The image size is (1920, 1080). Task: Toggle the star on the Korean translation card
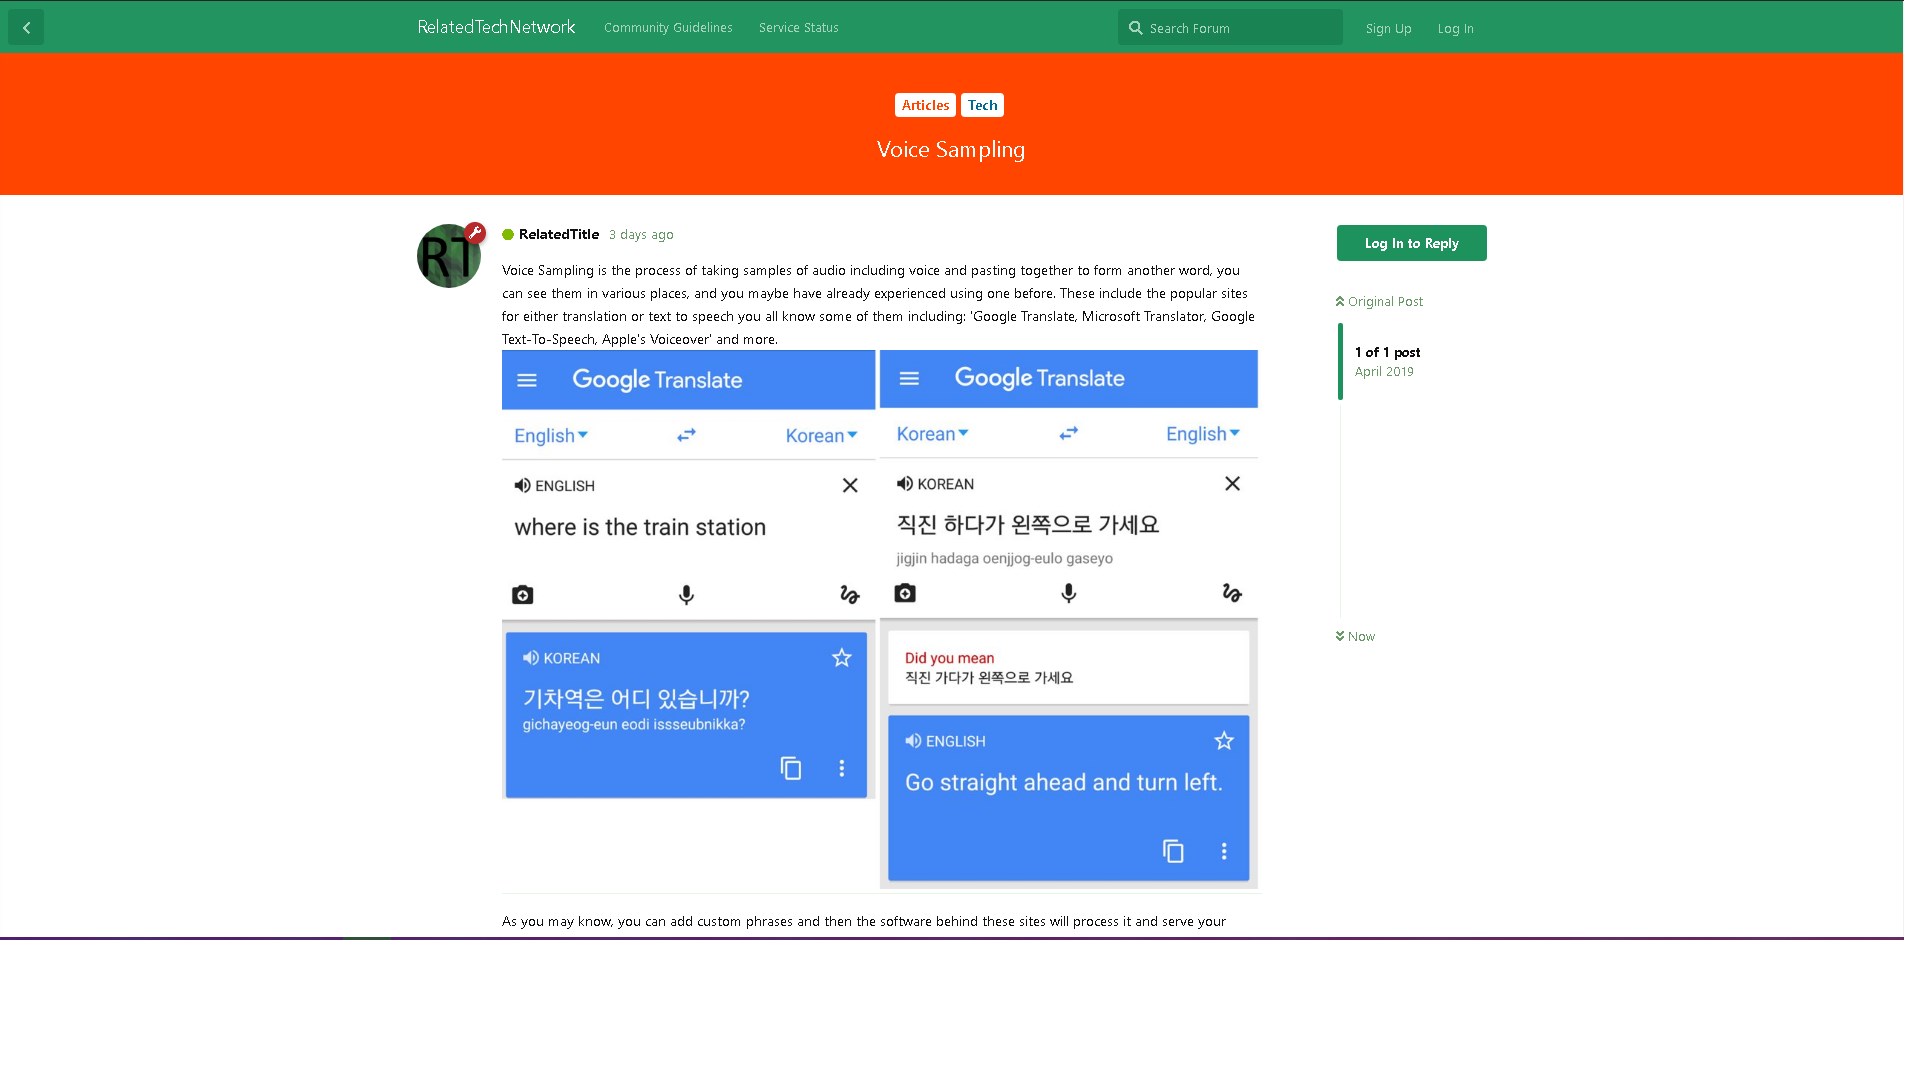pyautogui.click(x=842, y=657)
